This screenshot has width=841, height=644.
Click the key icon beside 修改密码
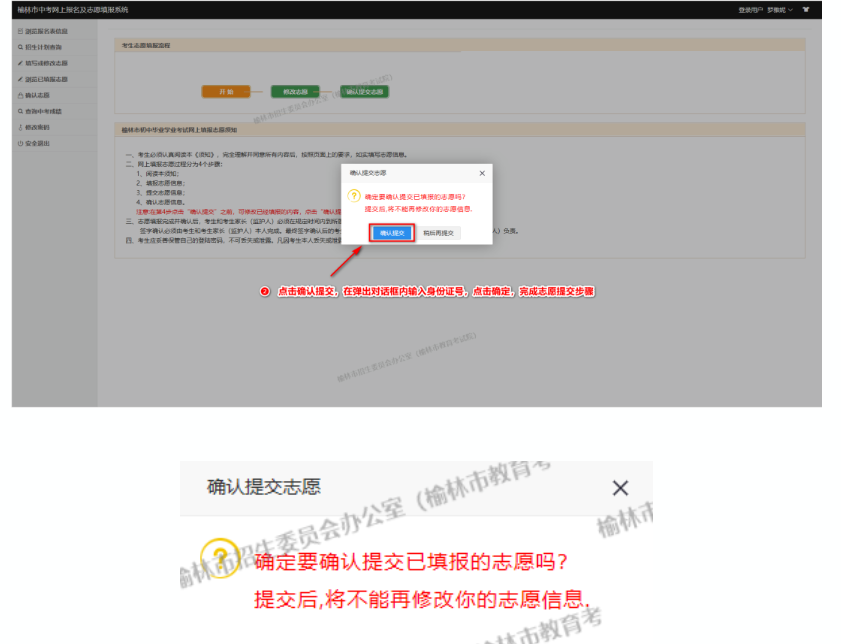(x=20, y=127)
